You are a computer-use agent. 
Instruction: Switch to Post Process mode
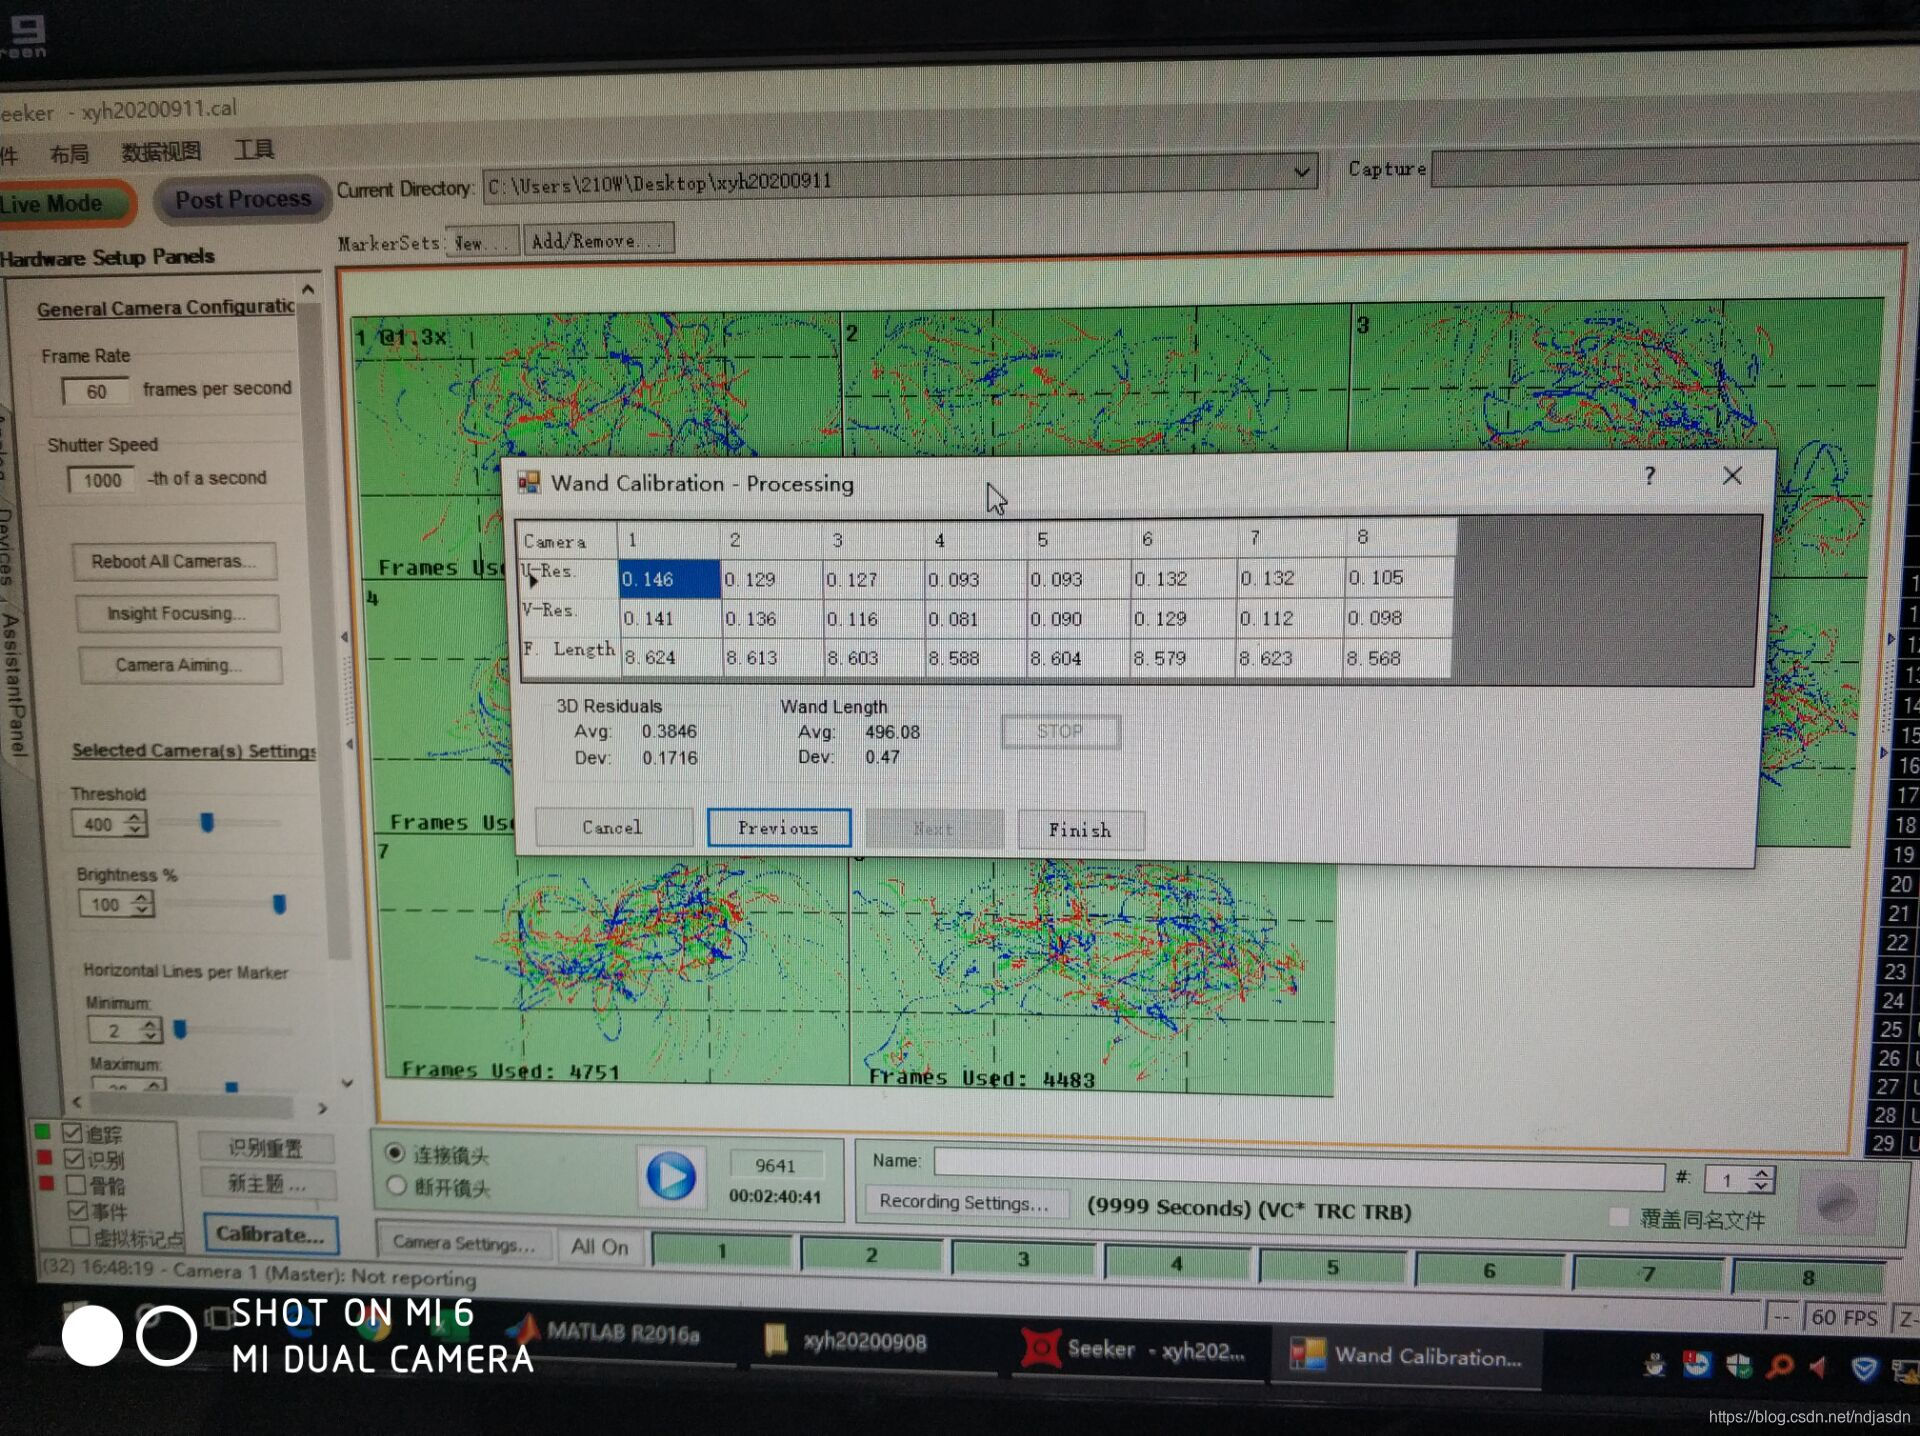pos(242,200)
